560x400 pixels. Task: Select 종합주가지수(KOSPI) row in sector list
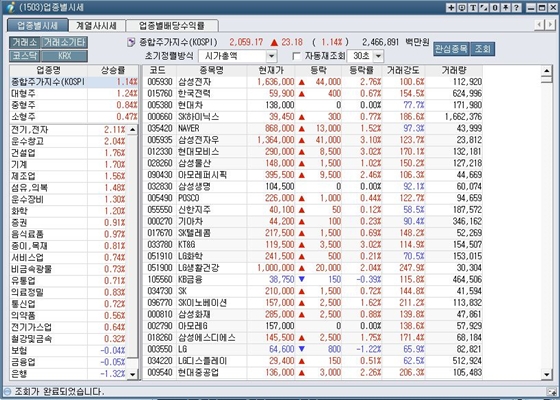[74, 82]
